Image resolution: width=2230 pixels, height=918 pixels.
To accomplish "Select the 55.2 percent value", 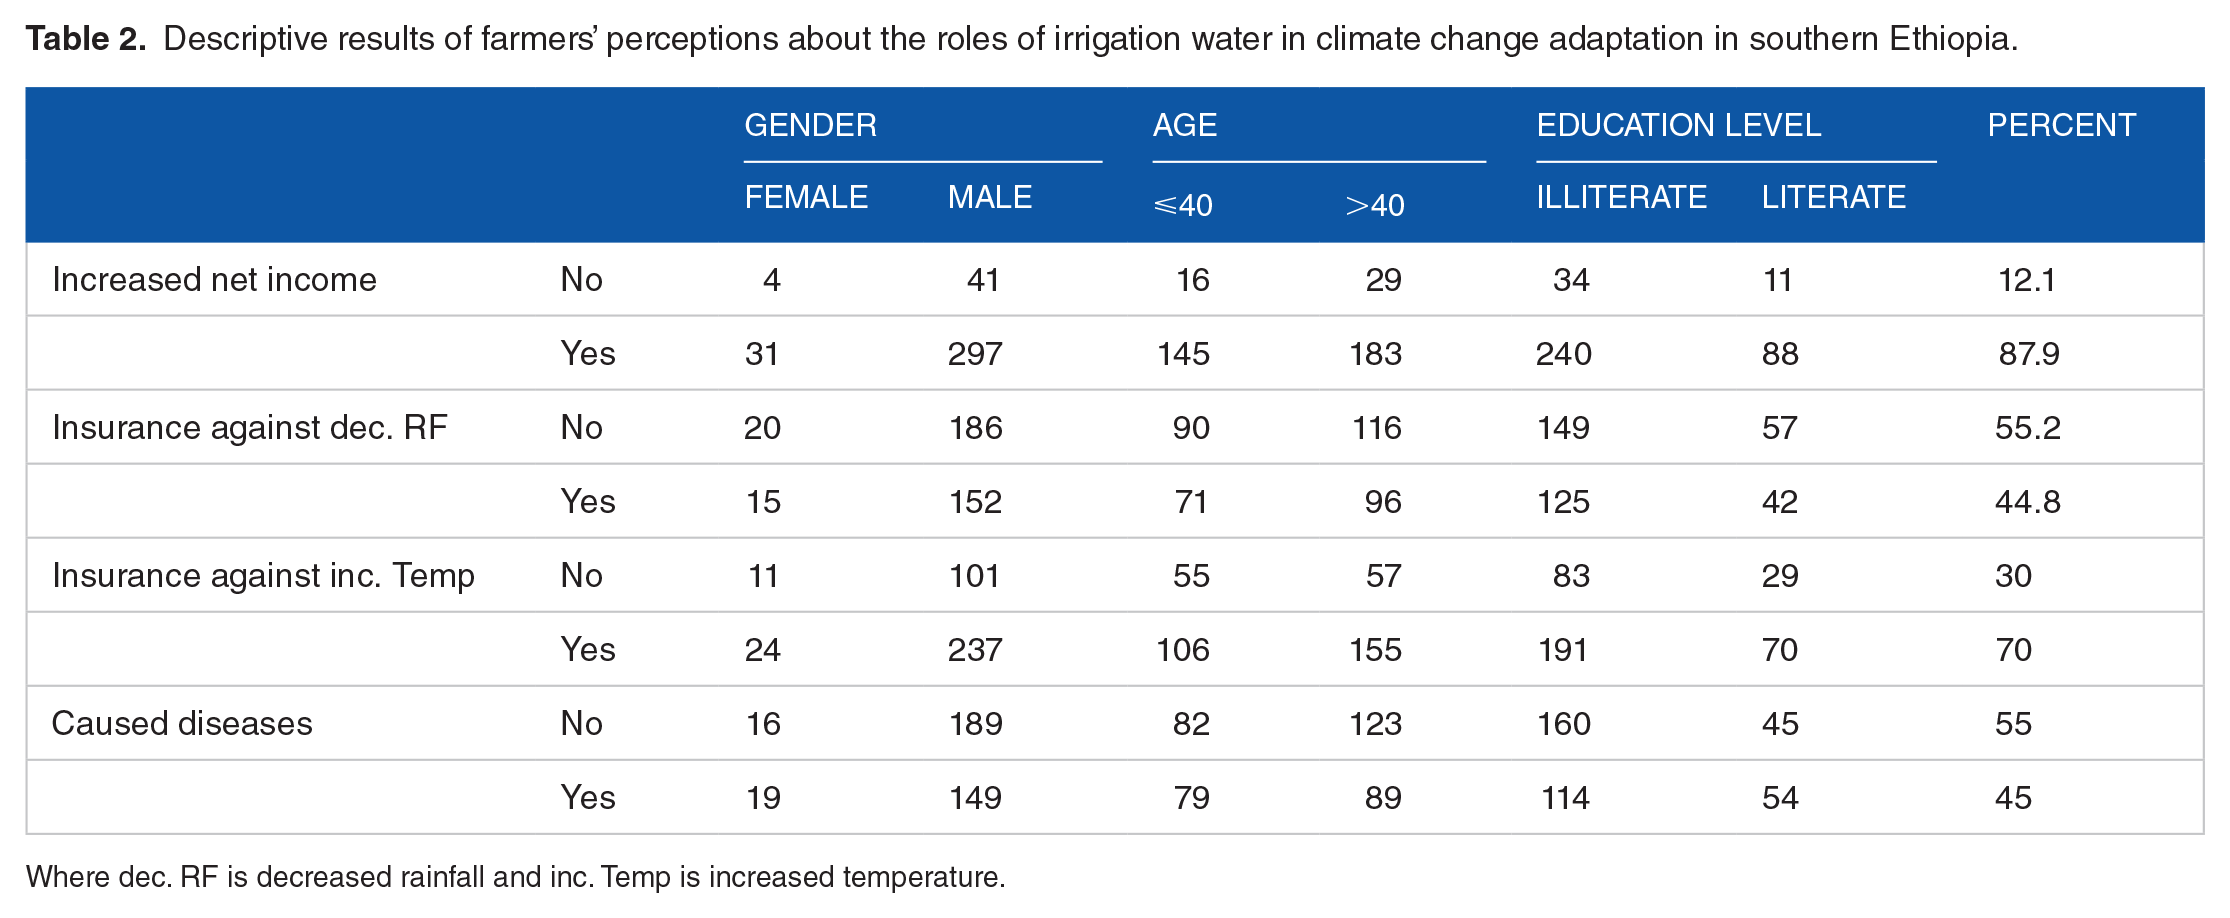I will point(2028,427).
